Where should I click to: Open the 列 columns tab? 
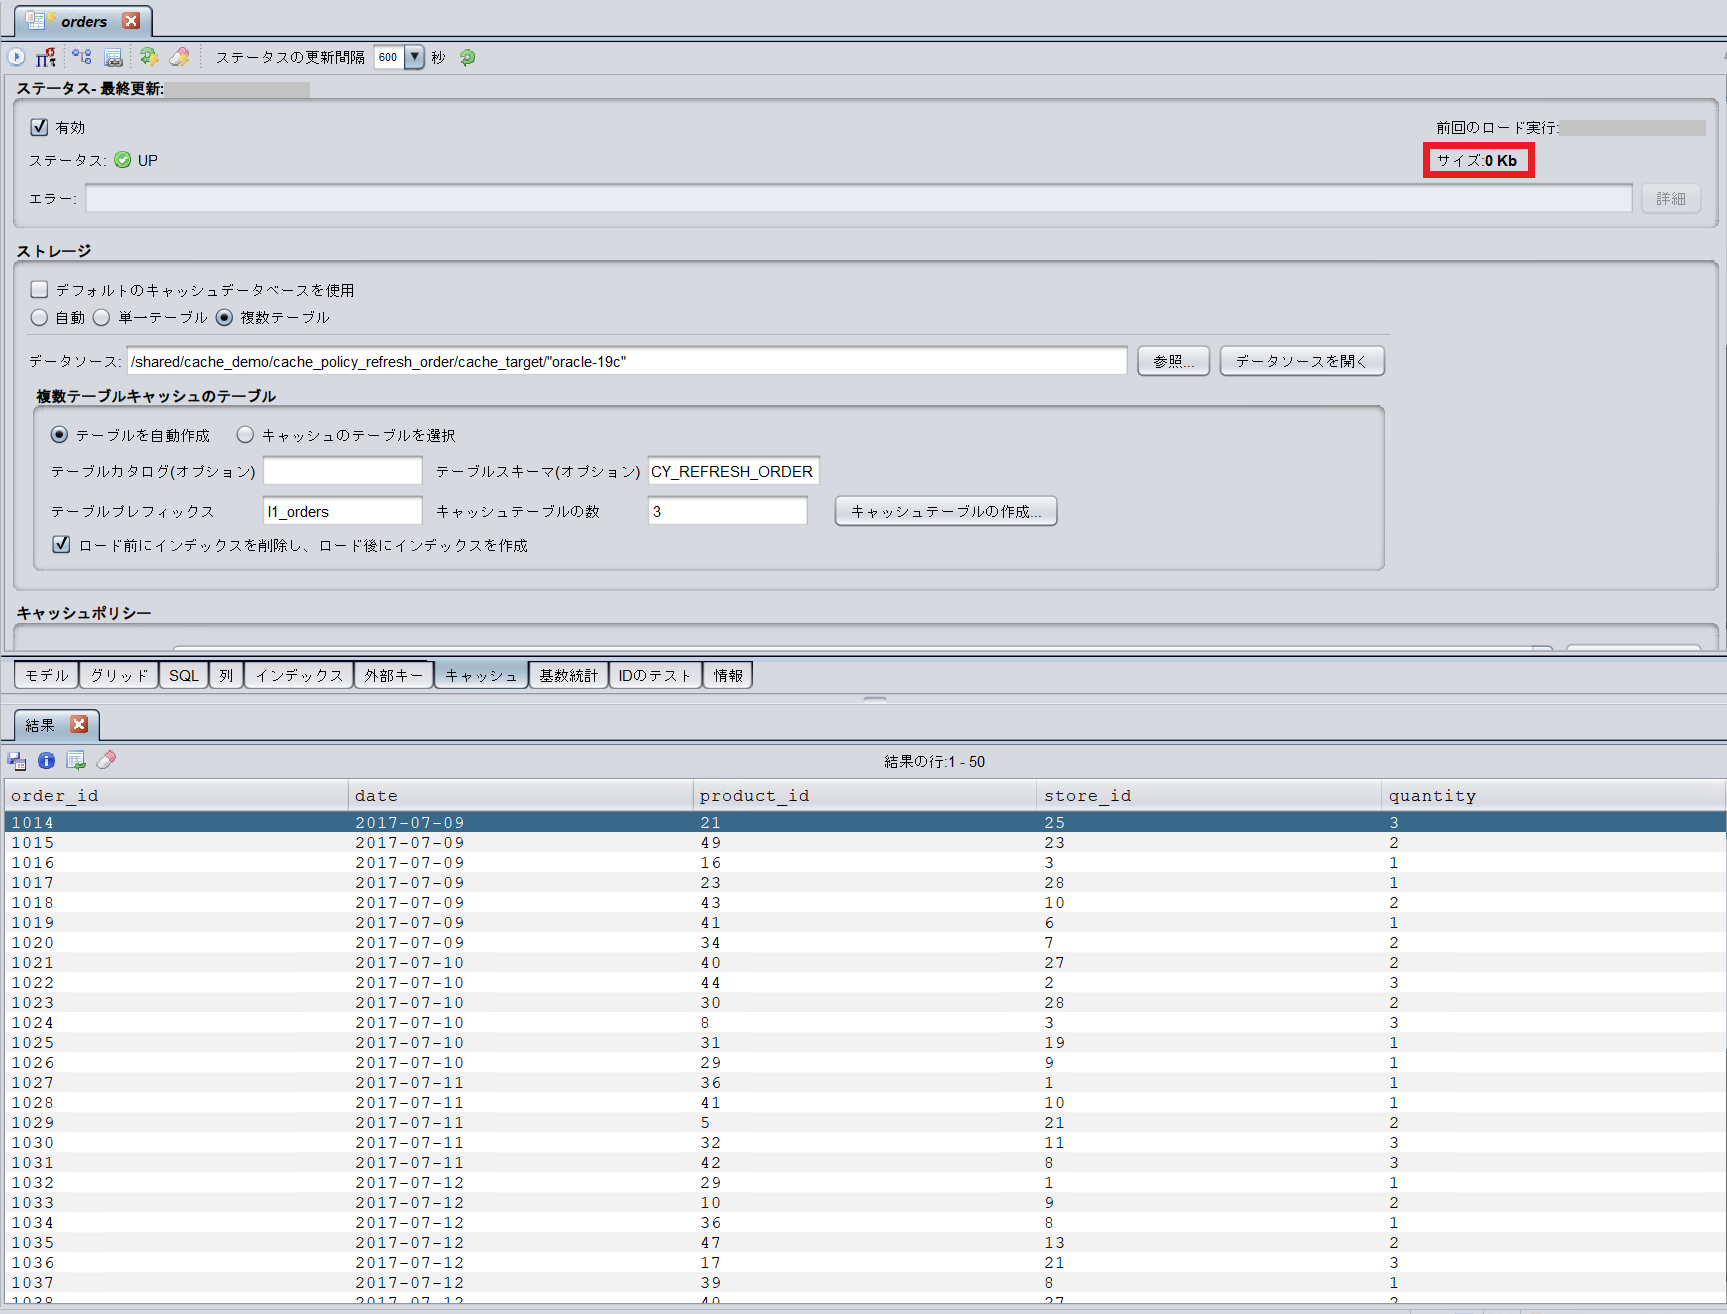(226, 676)
